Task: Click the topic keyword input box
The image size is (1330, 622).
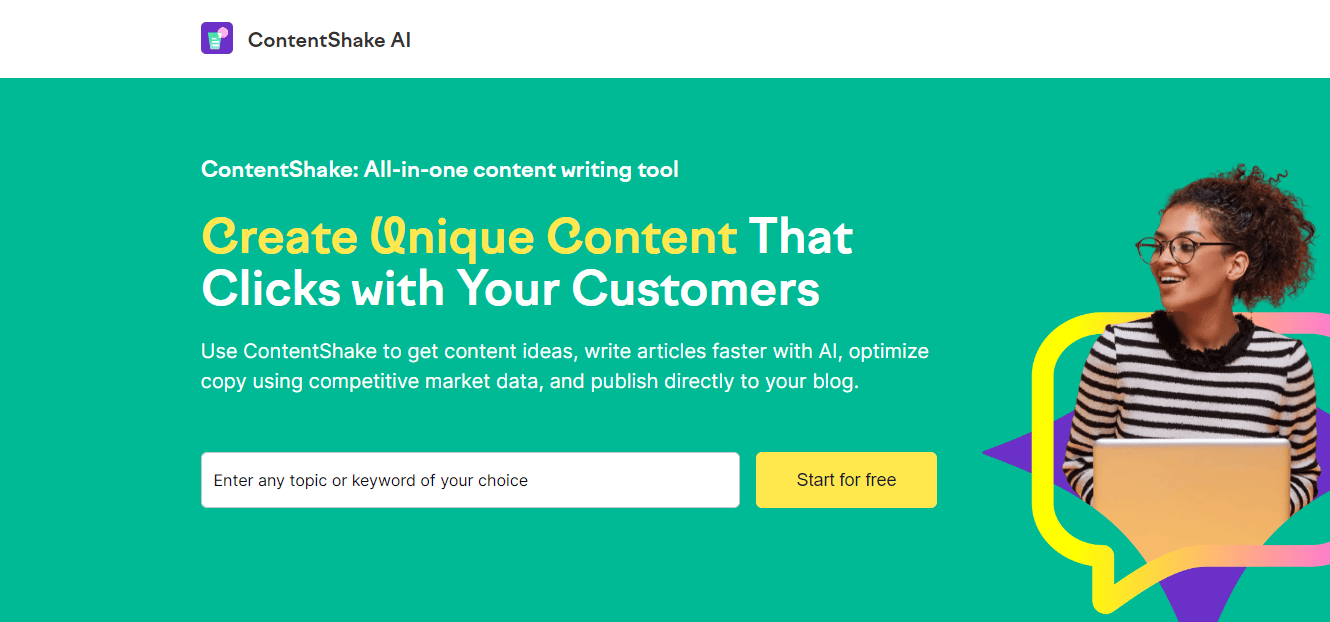Action: coord(470,480)
